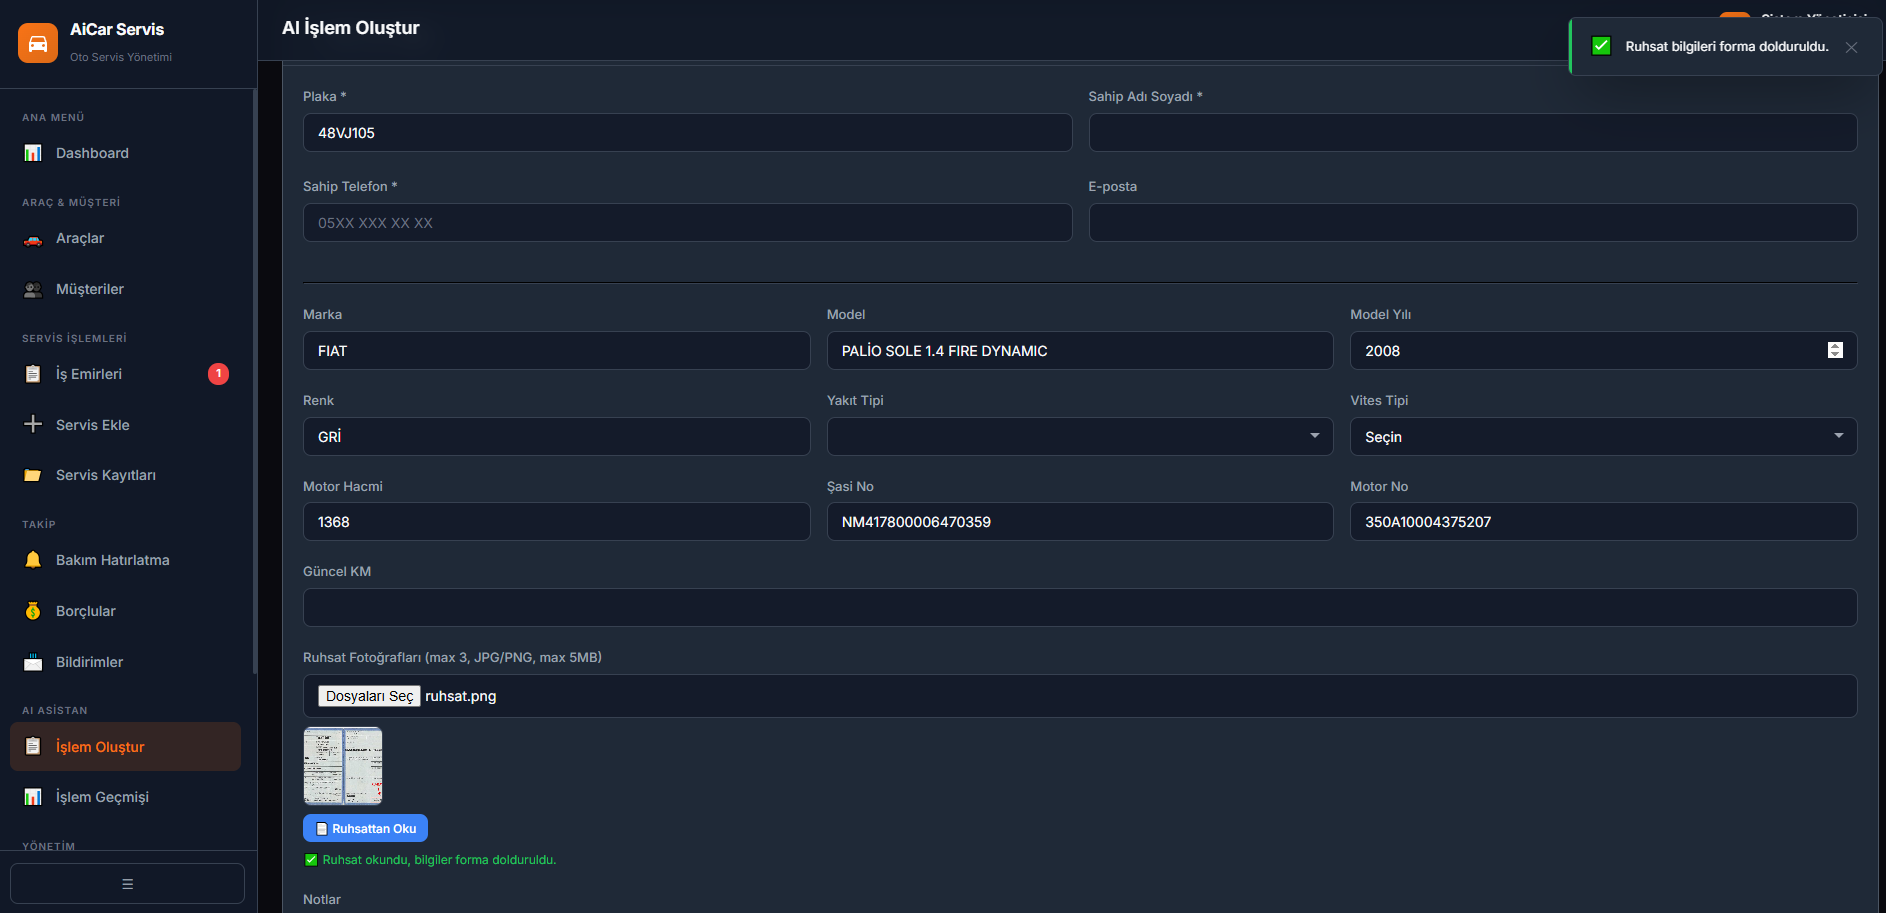Viewport: 1886px width, 913px height.
Task: Open Bakım Hatırlatma page
Action: pyautogui.click(x=125, y=560)
